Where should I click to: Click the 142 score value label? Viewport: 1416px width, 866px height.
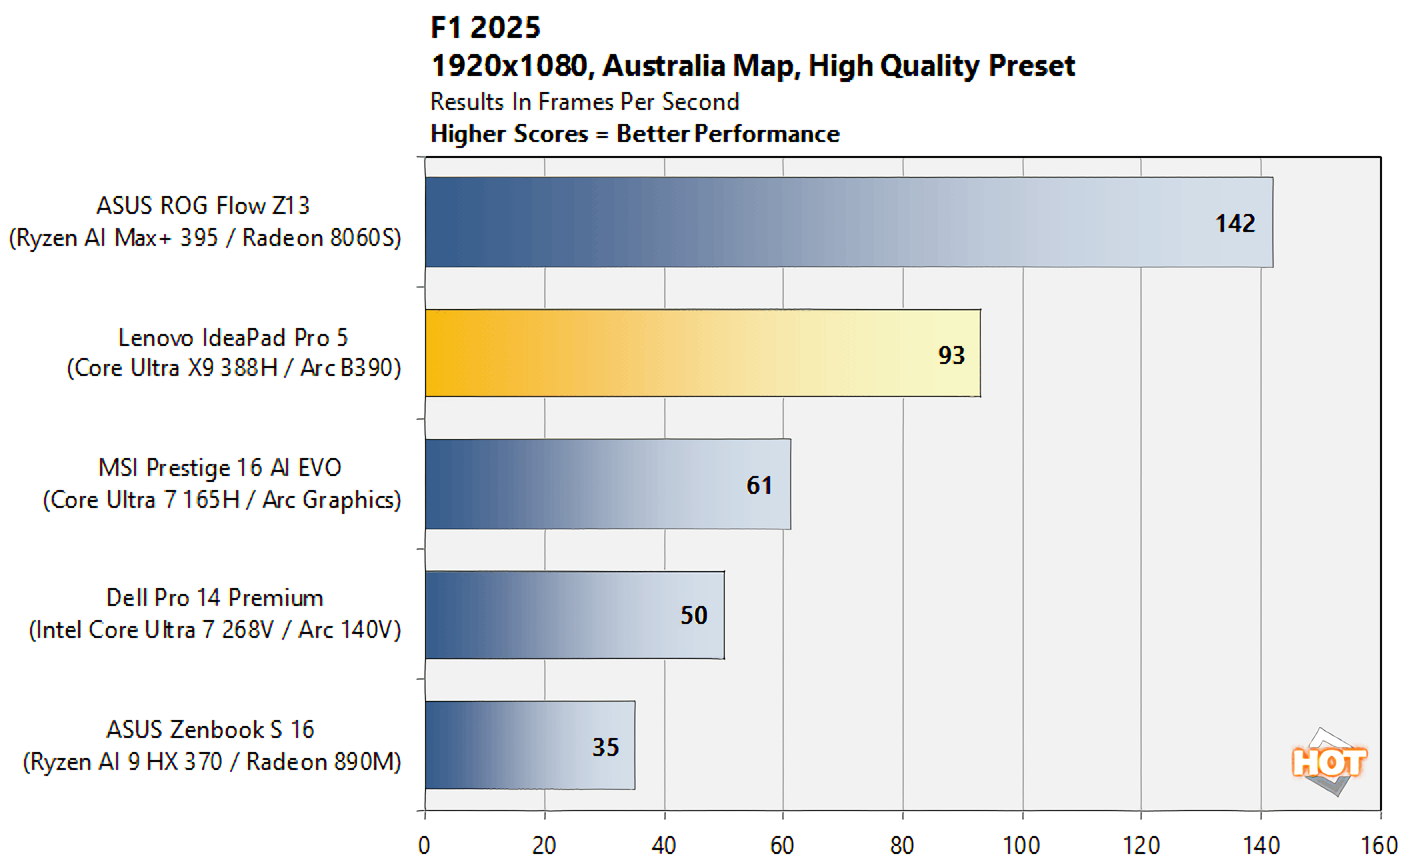(1235, 223)
